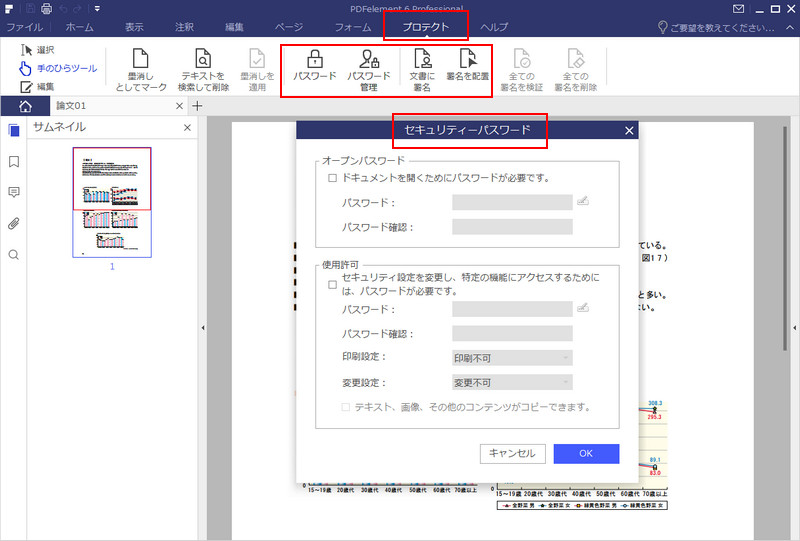The width and height of the screenshot is (800, 541).
Task: Click open password confirm (パスワード確認) field
Action: (x=512, y=227)
